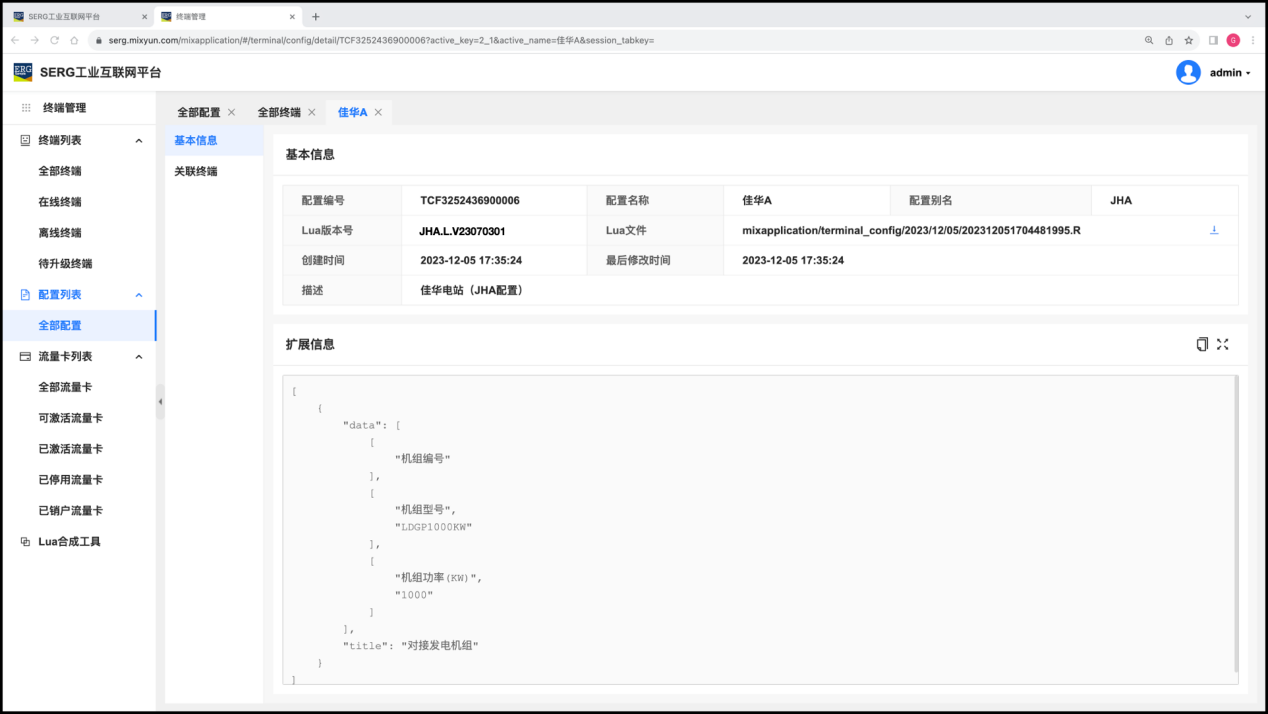The height and width of the screenshot is (714, 1268).
Task: Expand extended info to fullscreen
Action: pos(1223,344)
